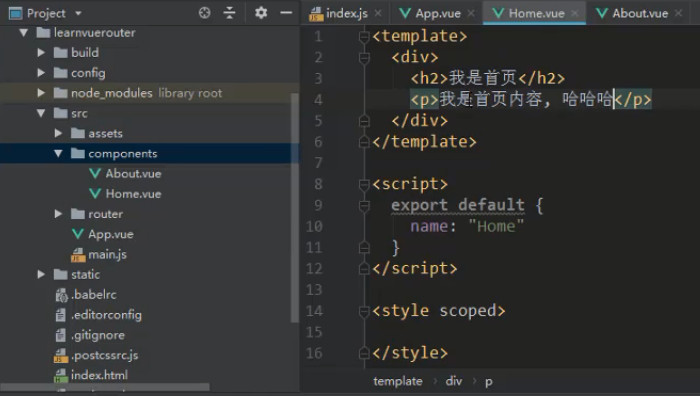700x396 pixels.
Task: Click the "Home" name string on line 10
Action: click(496, 226)
